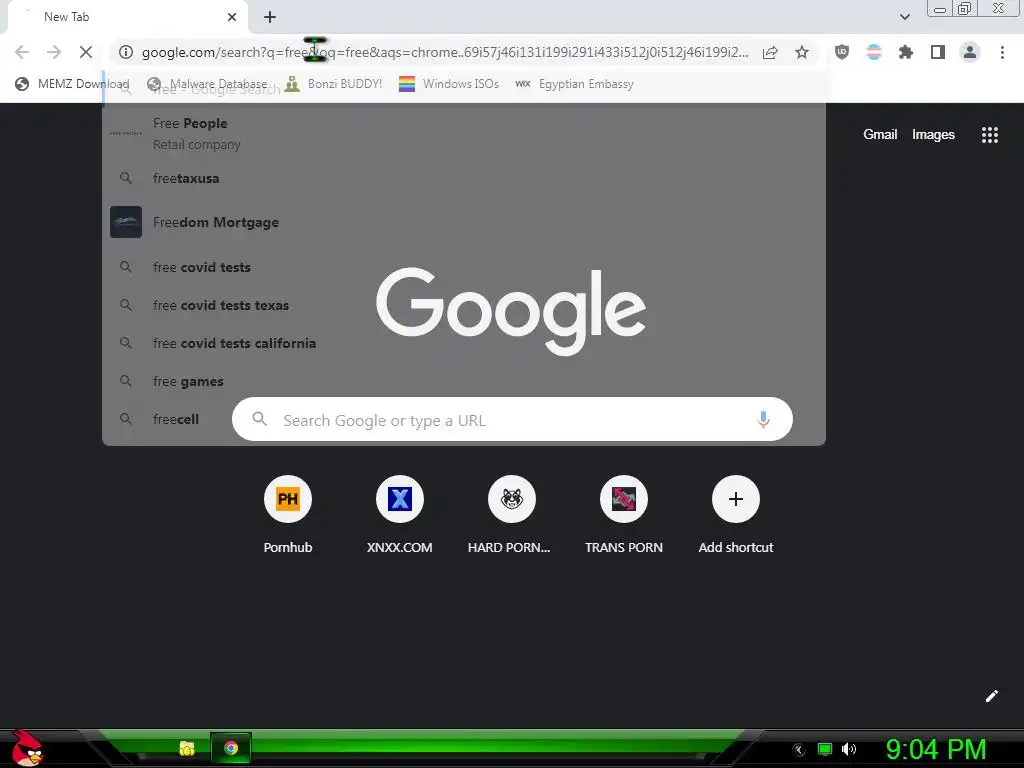Click the address bar URL field
The image size is (1024, 768).
444,52
